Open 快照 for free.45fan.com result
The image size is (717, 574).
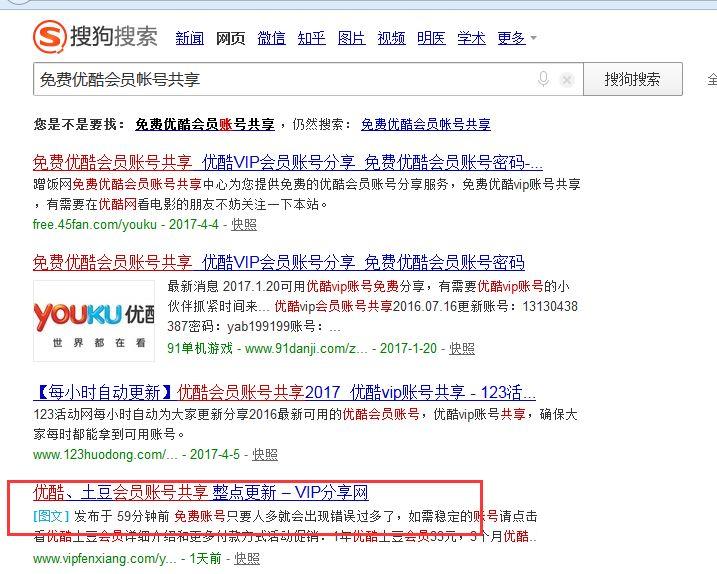tap(244, 225)
